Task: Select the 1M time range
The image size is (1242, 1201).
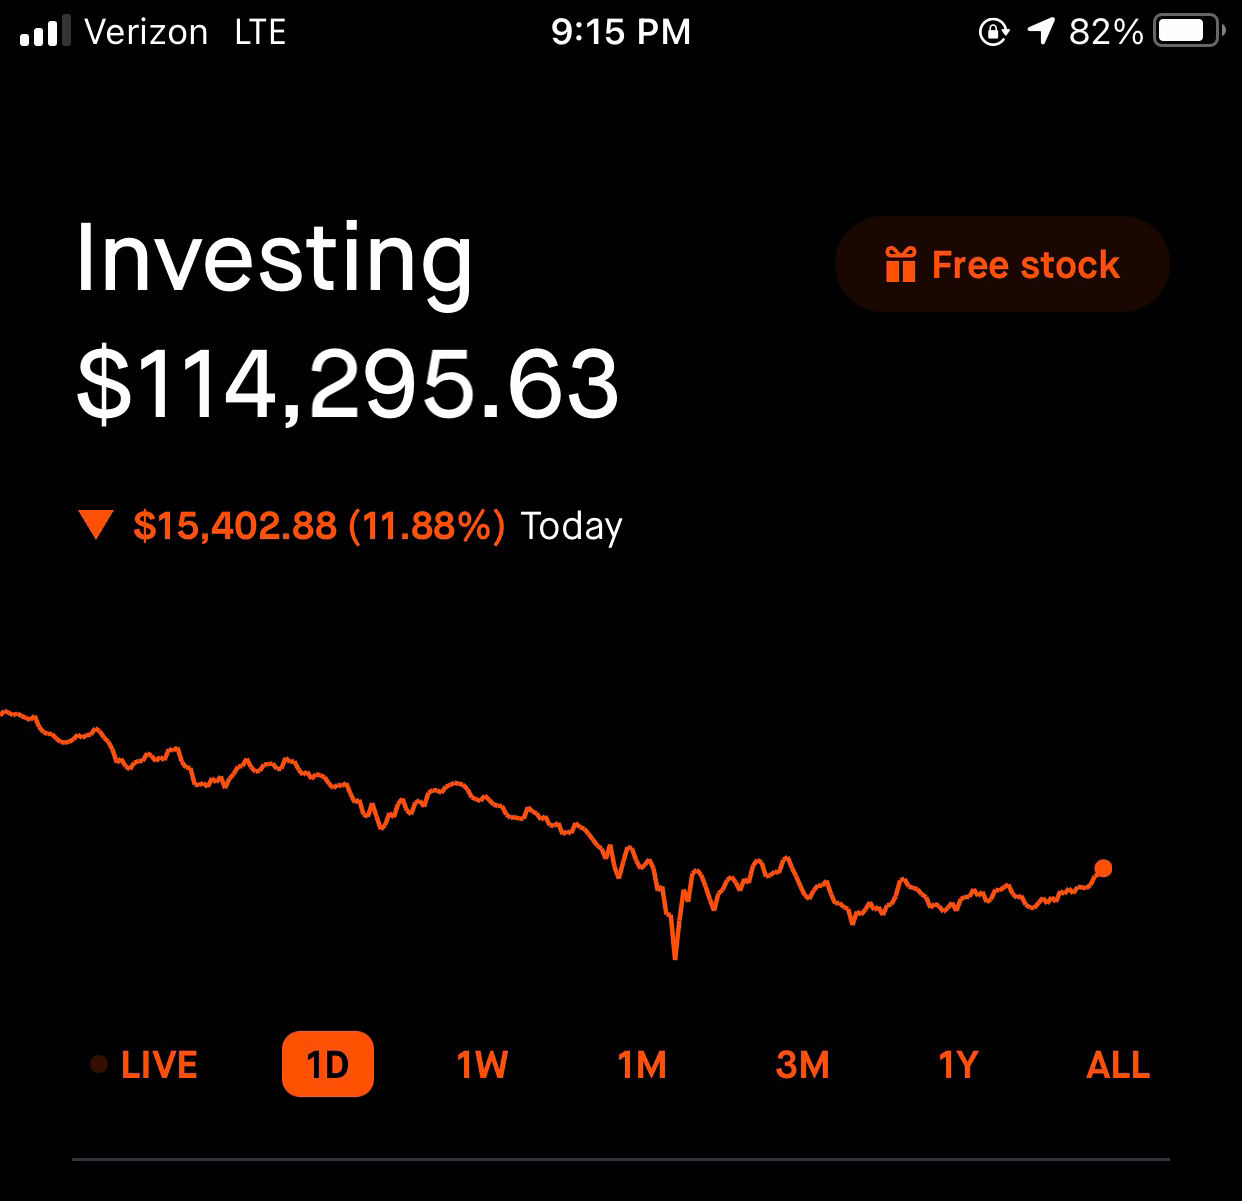Action: (x=642, y=1065)
